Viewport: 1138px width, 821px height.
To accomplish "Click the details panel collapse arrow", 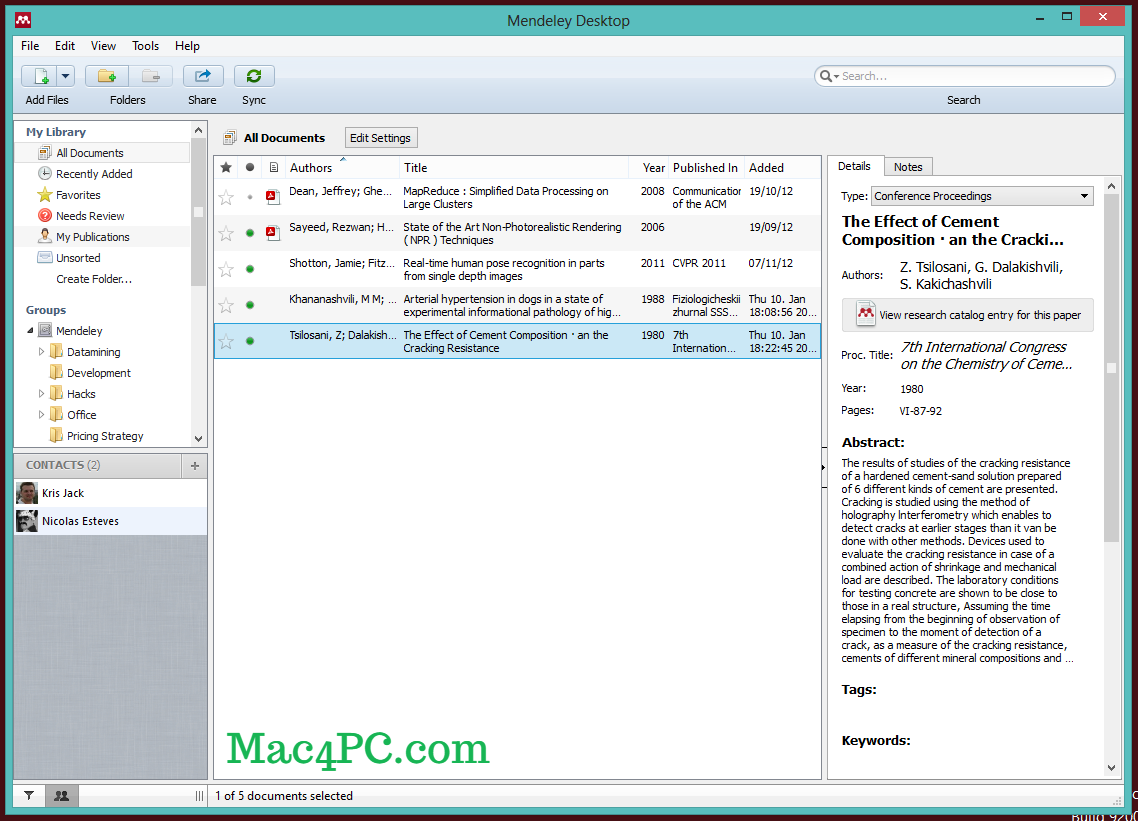I will [x=824, y=467].
